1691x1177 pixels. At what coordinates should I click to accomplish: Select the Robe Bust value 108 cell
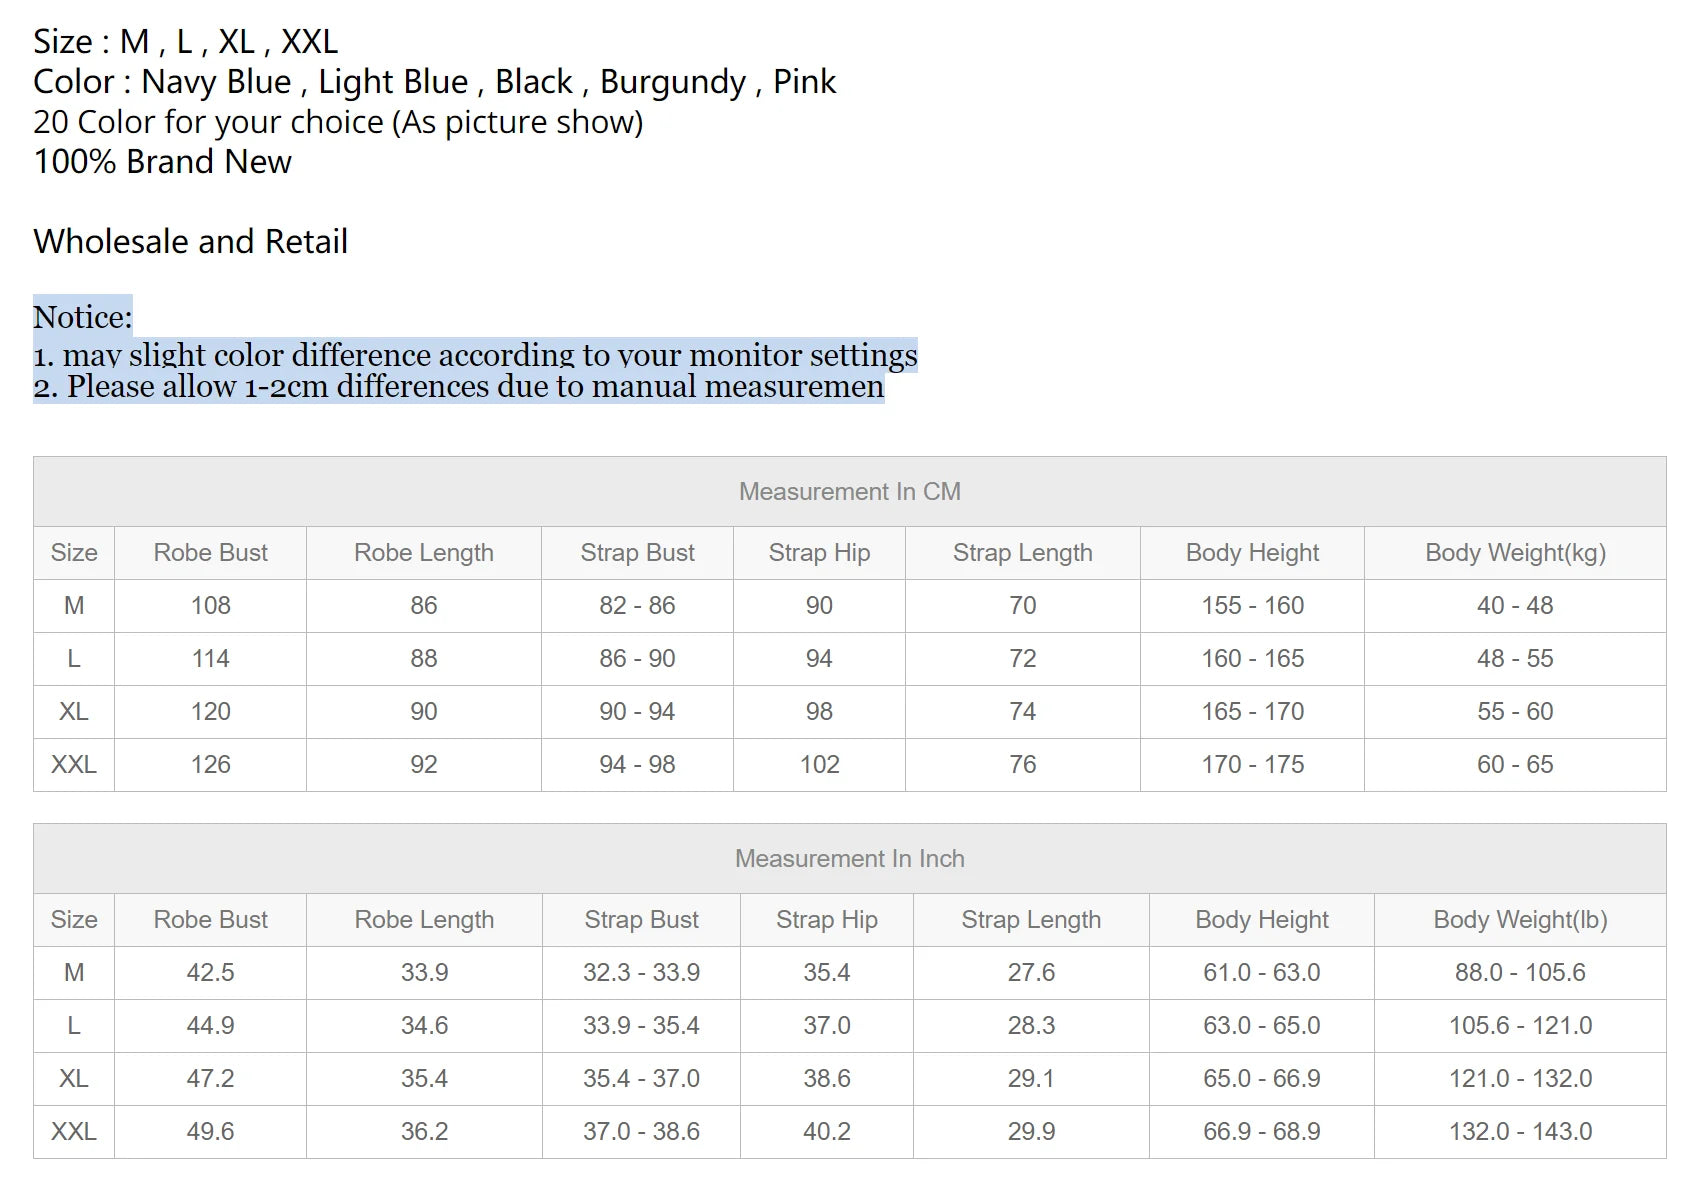pyautogui.click(x=210, y=606)
